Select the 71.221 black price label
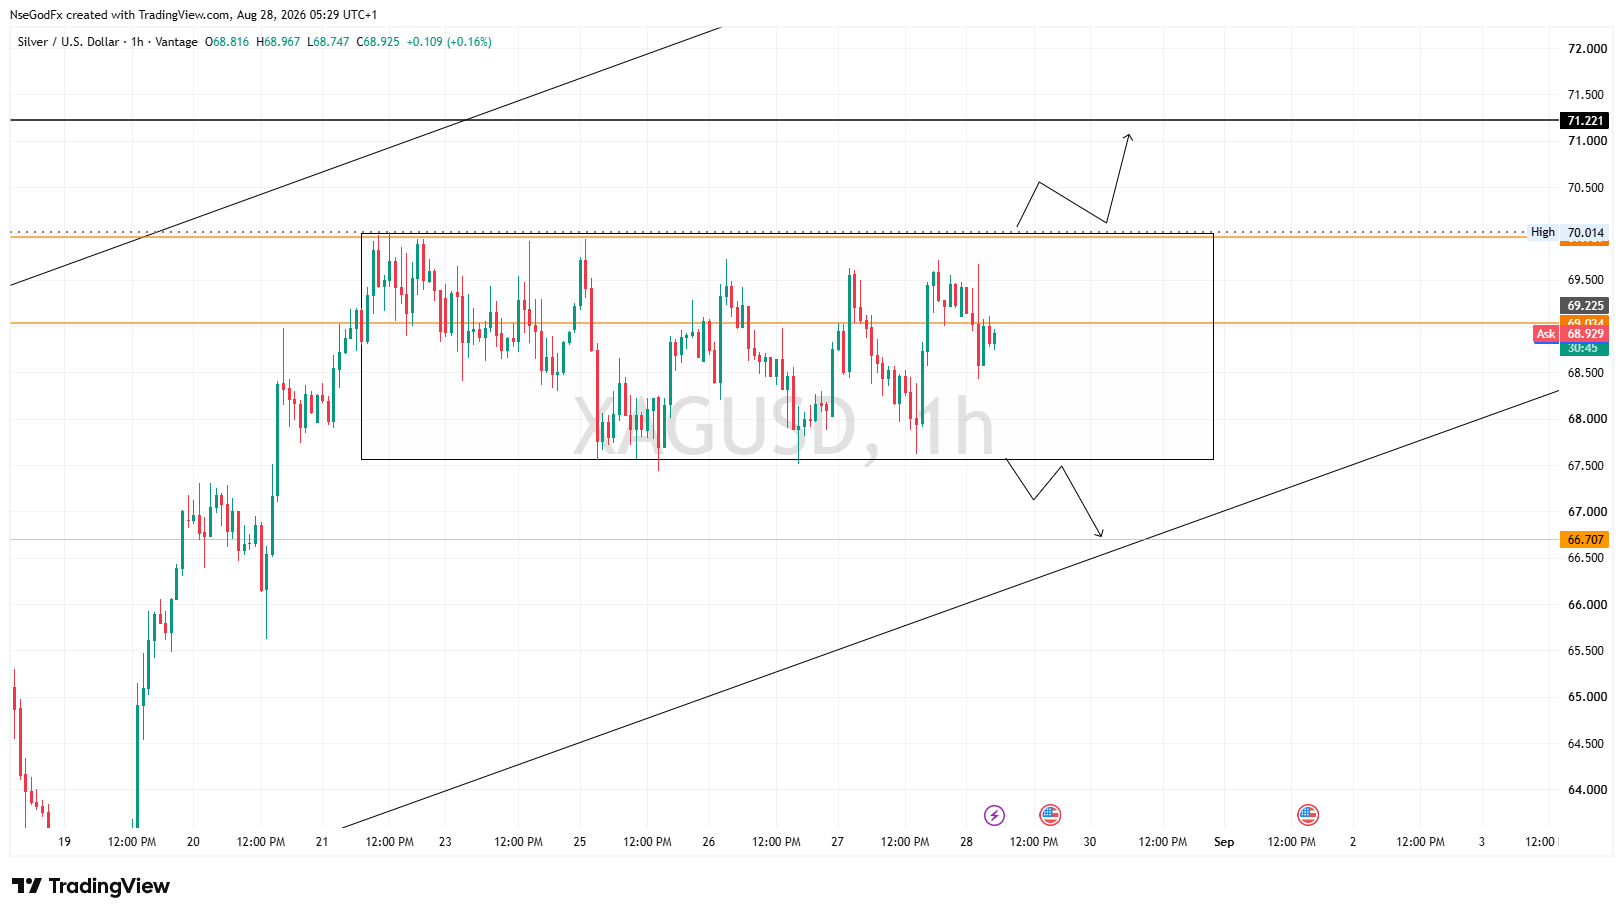Viewport: 1623px width, 916px height. (x=1585, y=121)
